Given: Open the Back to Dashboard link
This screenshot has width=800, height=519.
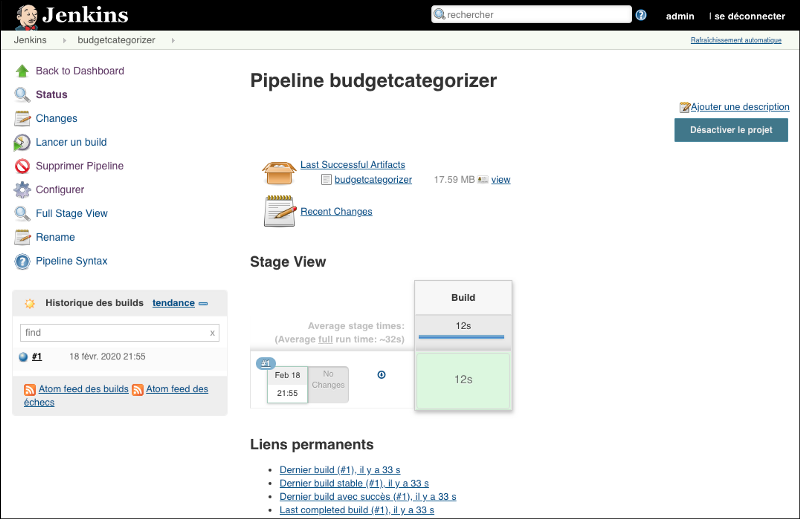Looking at the screenshot, I should pyautogui.click(x=80, y=71).
